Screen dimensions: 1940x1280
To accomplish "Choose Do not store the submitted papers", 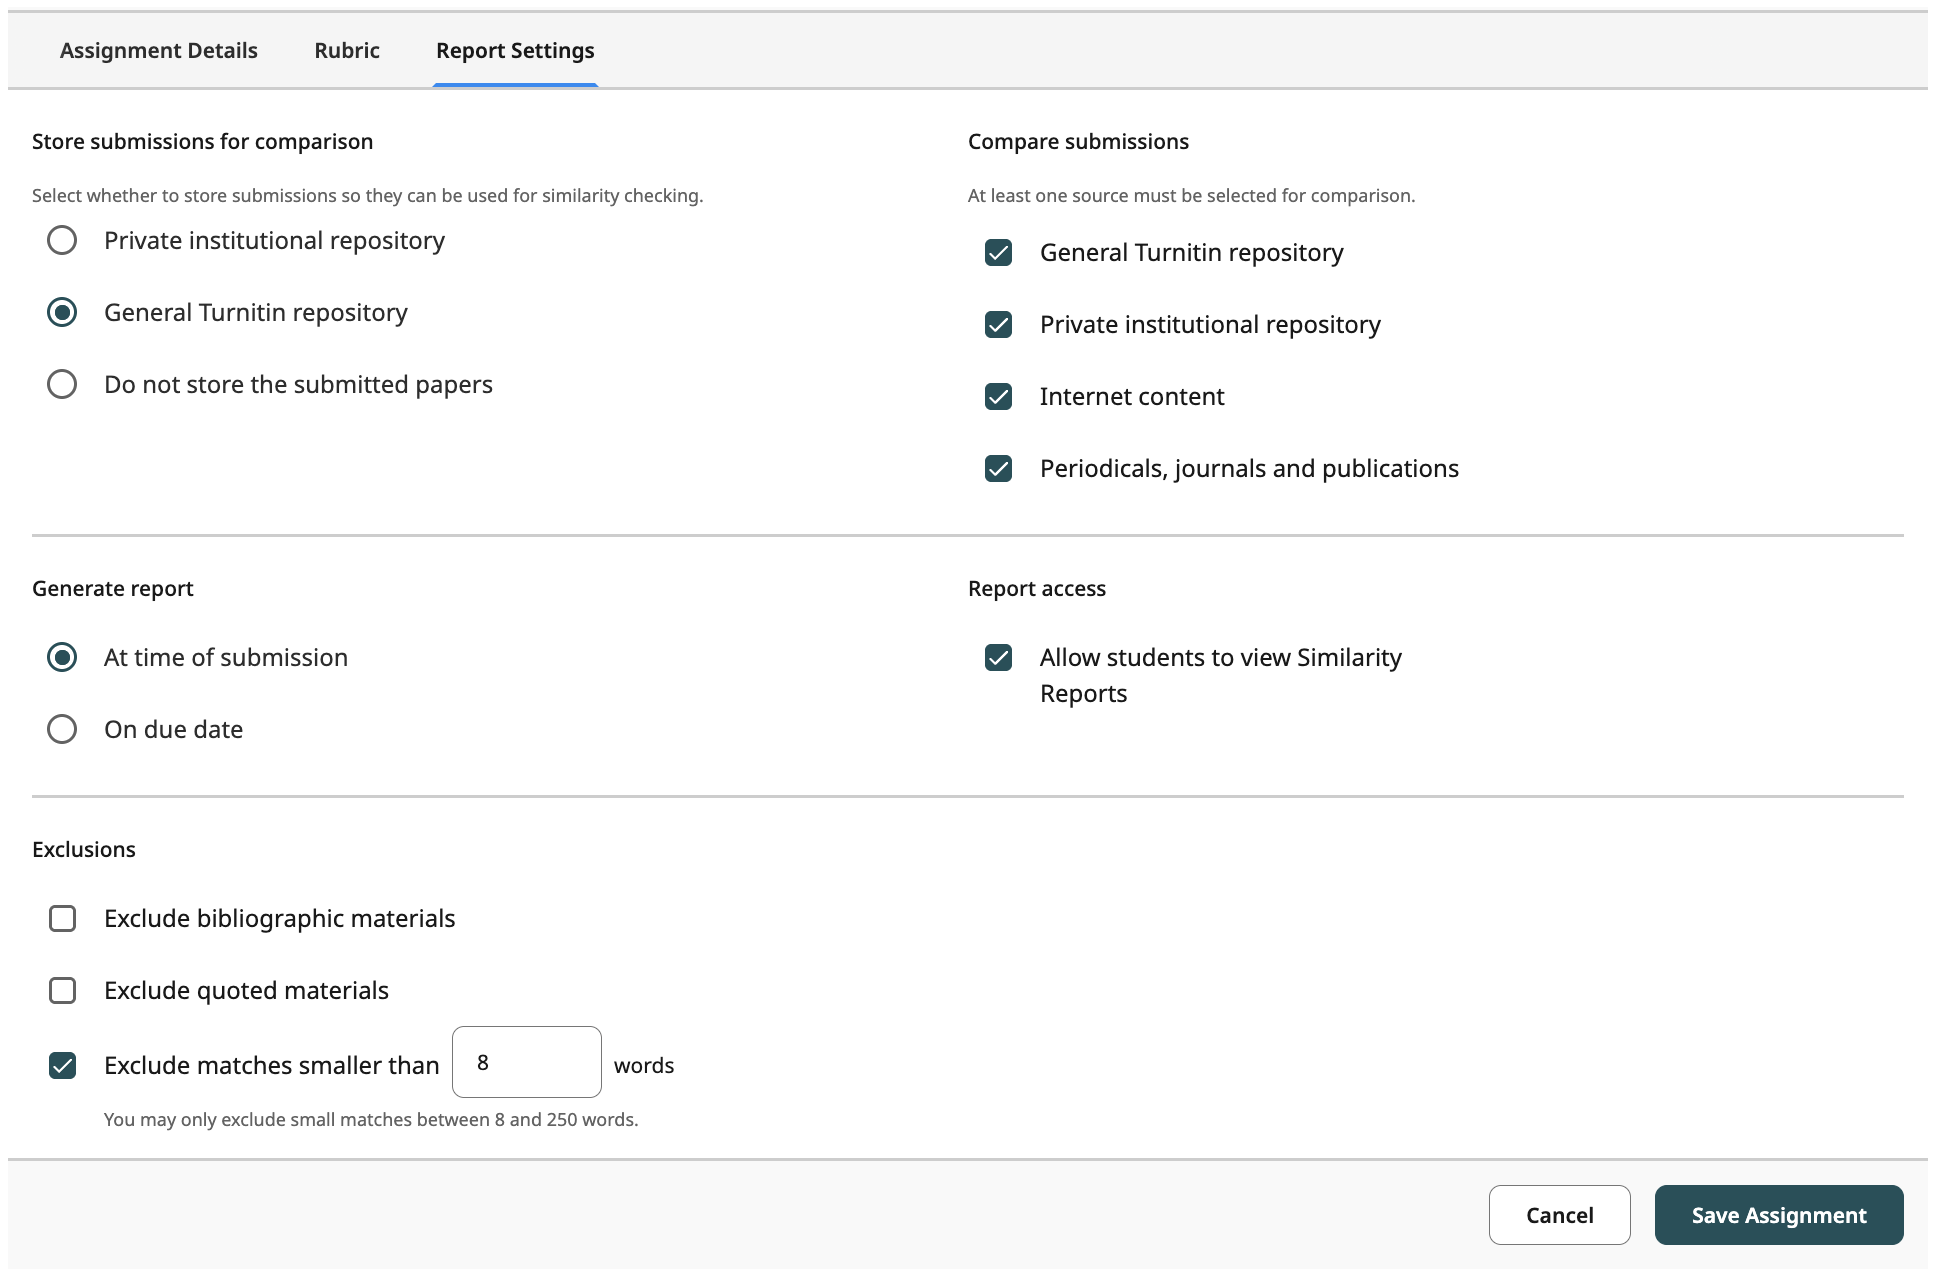I will coord(62,383).
